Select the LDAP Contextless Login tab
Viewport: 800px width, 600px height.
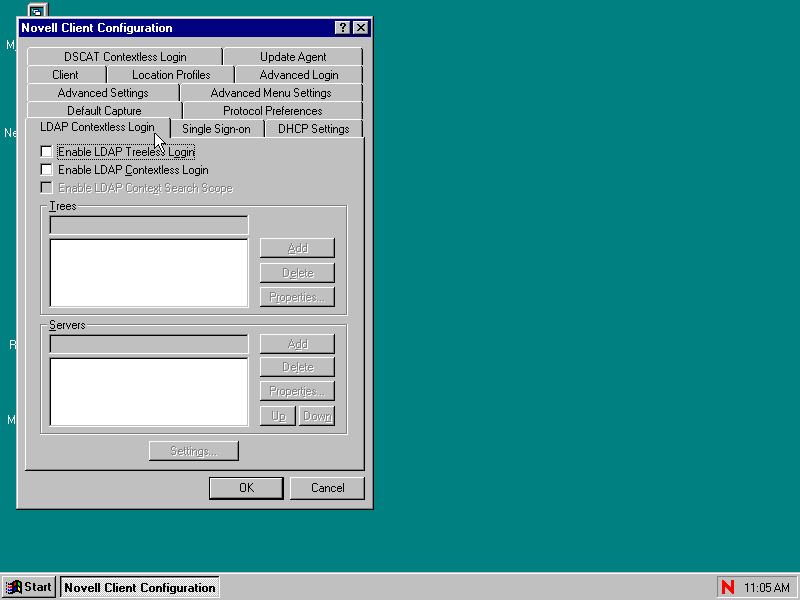(x=97, y=127)
